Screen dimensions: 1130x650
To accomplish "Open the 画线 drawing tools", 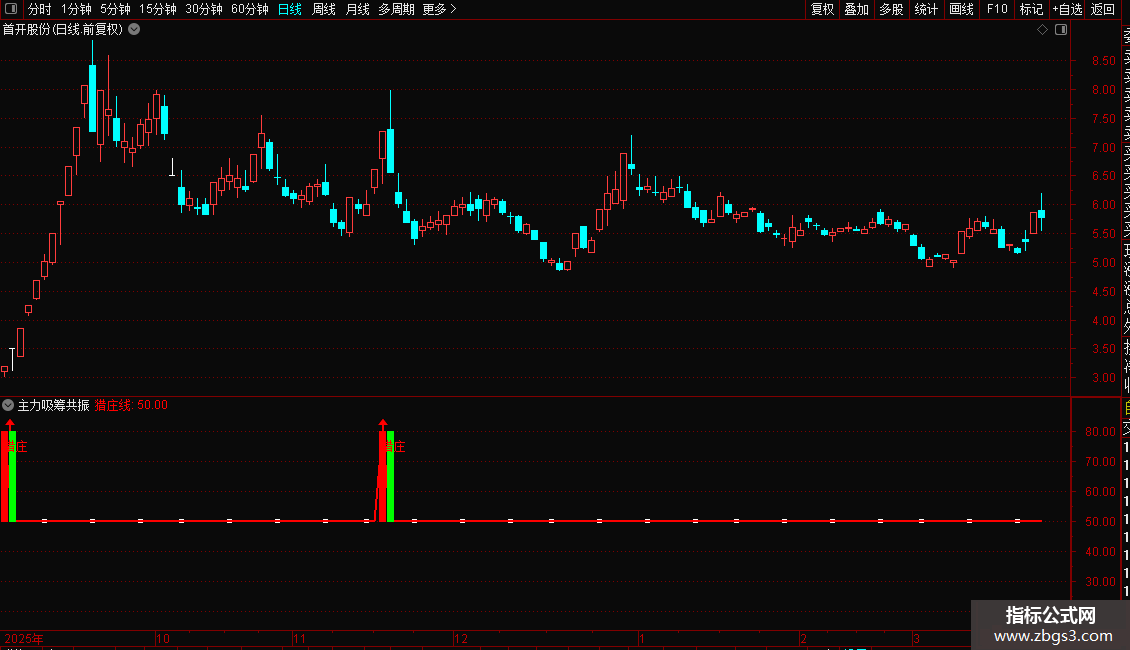I will [961, 9].
